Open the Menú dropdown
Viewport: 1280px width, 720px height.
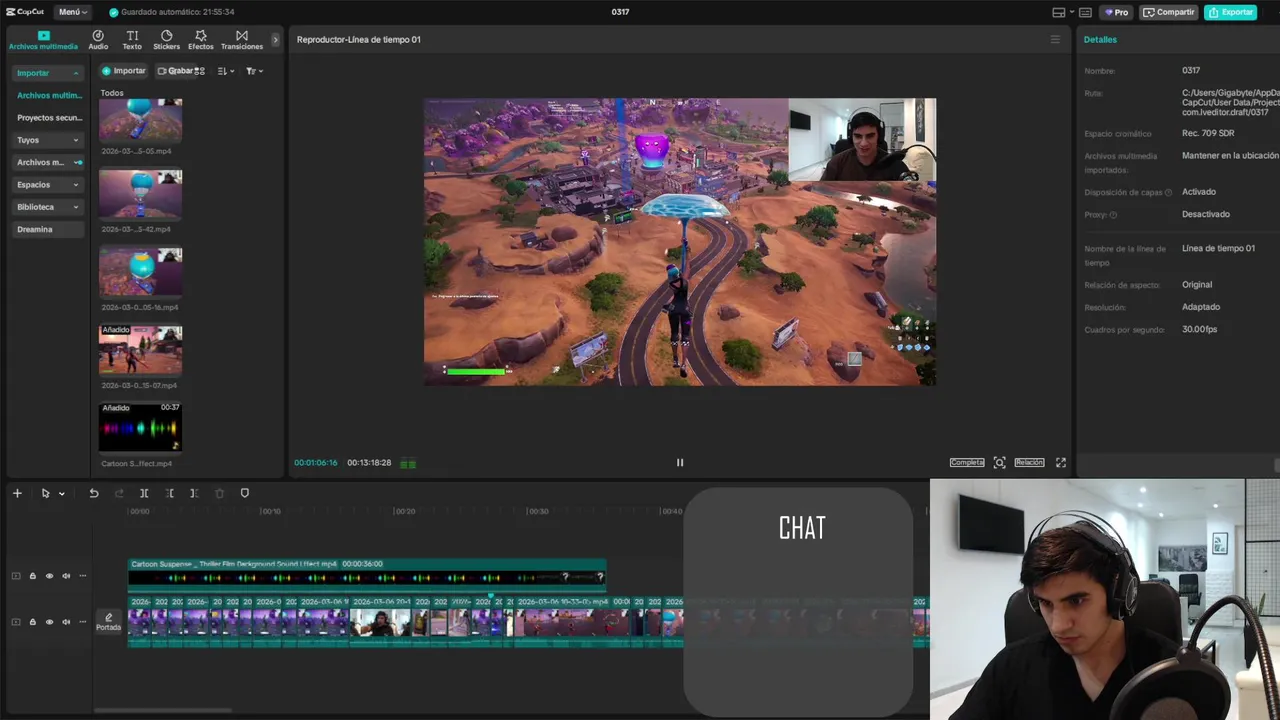(72, 12)
